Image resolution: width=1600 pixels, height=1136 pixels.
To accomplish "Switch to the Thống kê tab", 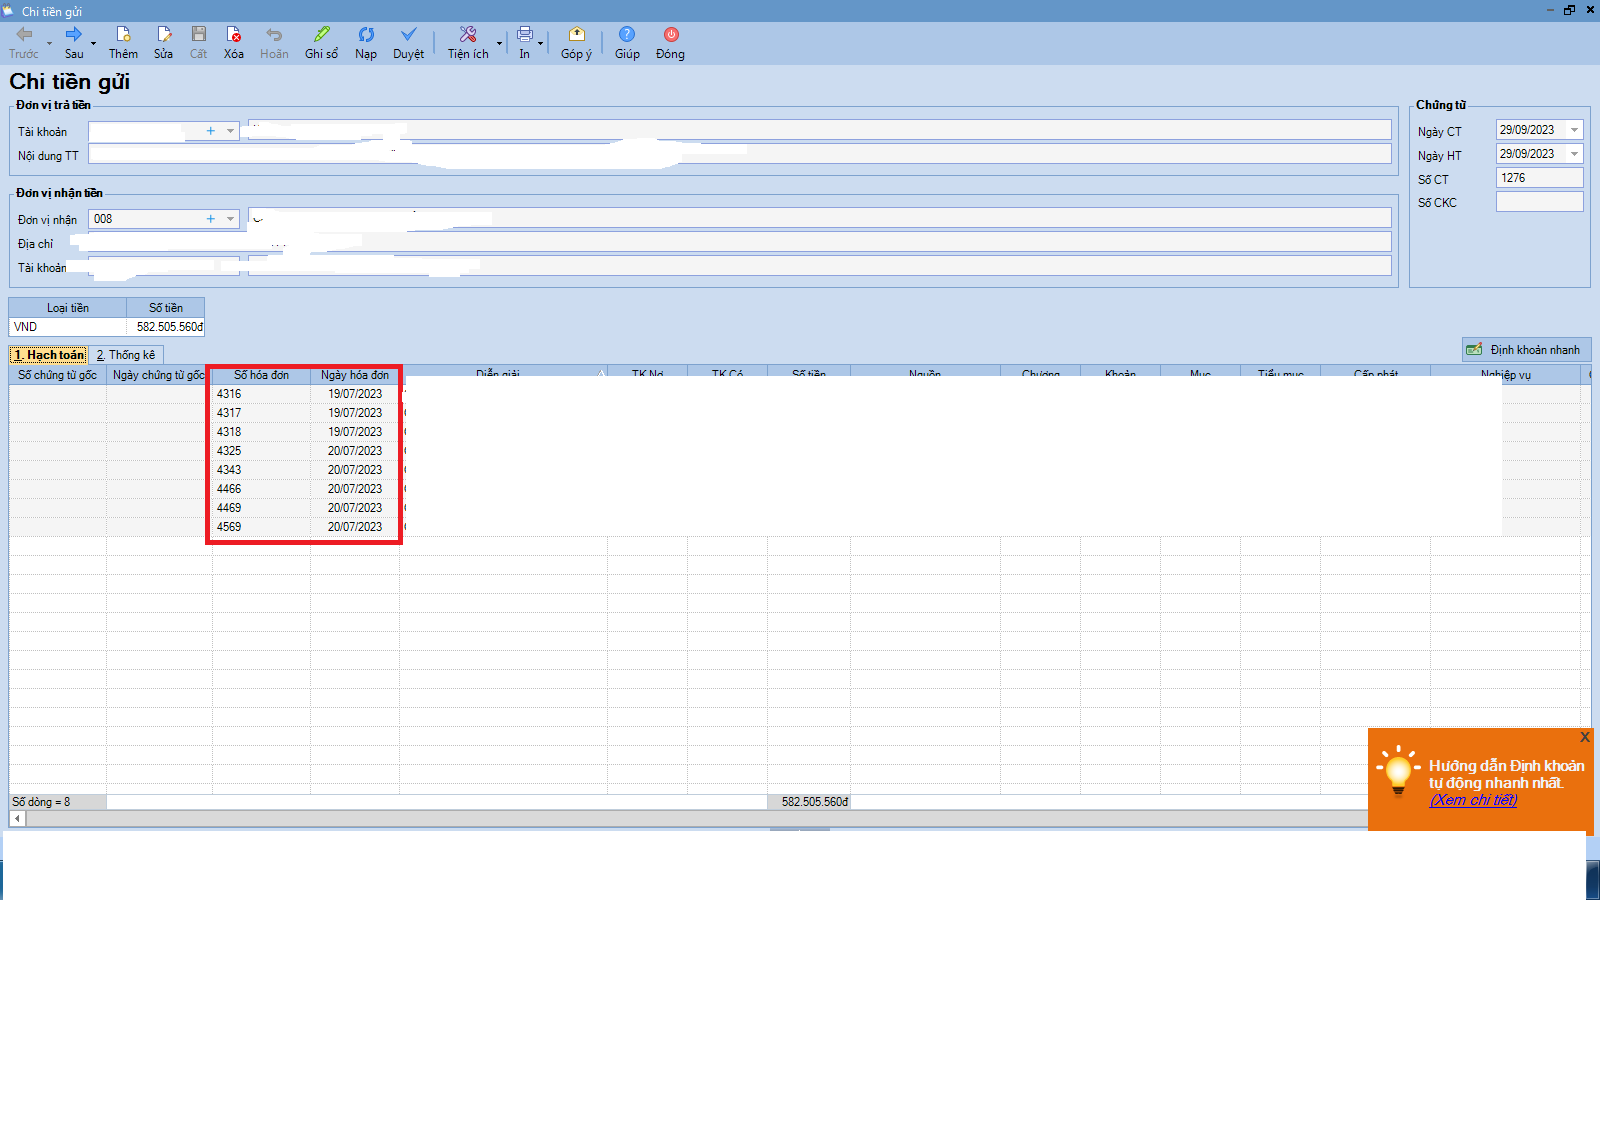I will coord(126,355).
